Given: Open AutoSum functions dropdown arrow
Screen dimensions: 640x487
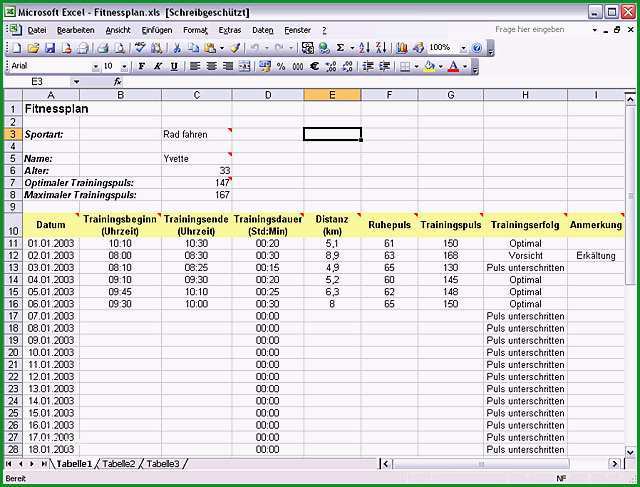Looking at the screenshot, I should pos(352,48).
